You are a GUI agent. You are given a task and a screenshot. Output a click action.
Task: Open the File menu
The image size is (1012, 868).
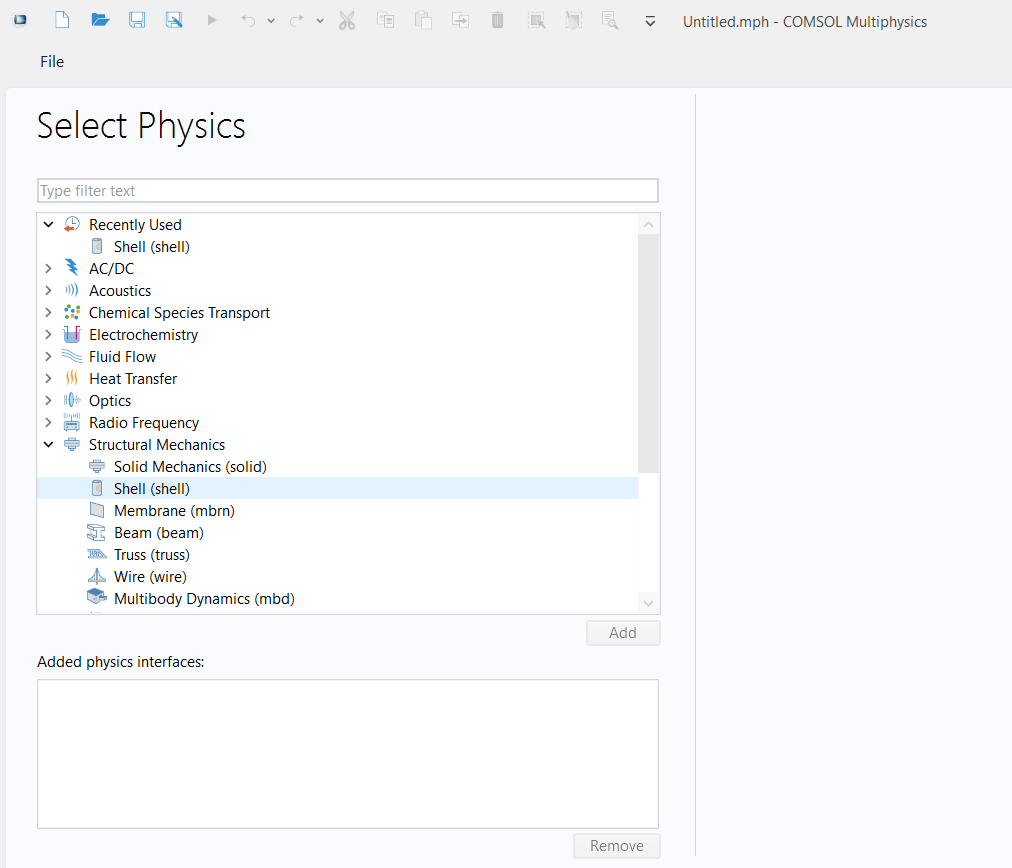tap(52, 62)
